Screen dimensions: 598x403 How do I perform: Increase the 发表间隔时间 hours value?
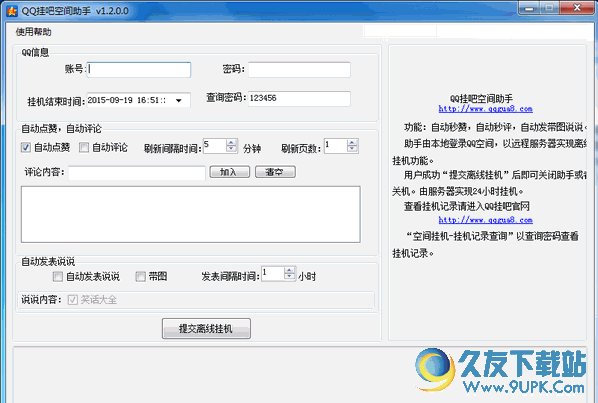coord(289,270)
